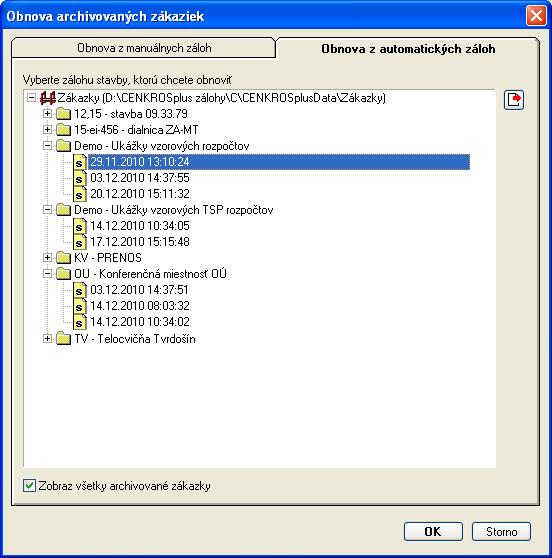
Task: Select backup 14.12.2010 10:34:02
Action: (140, 322)
